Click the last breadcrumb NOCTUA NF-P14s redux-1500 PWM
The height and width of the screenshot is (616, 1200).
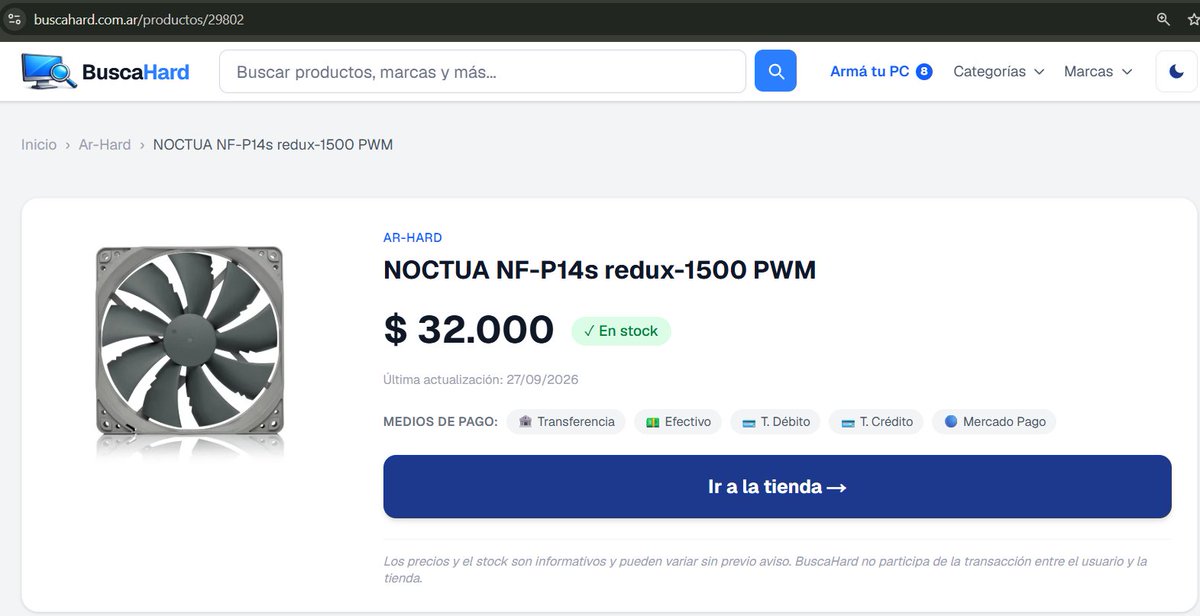coord(273,145)
